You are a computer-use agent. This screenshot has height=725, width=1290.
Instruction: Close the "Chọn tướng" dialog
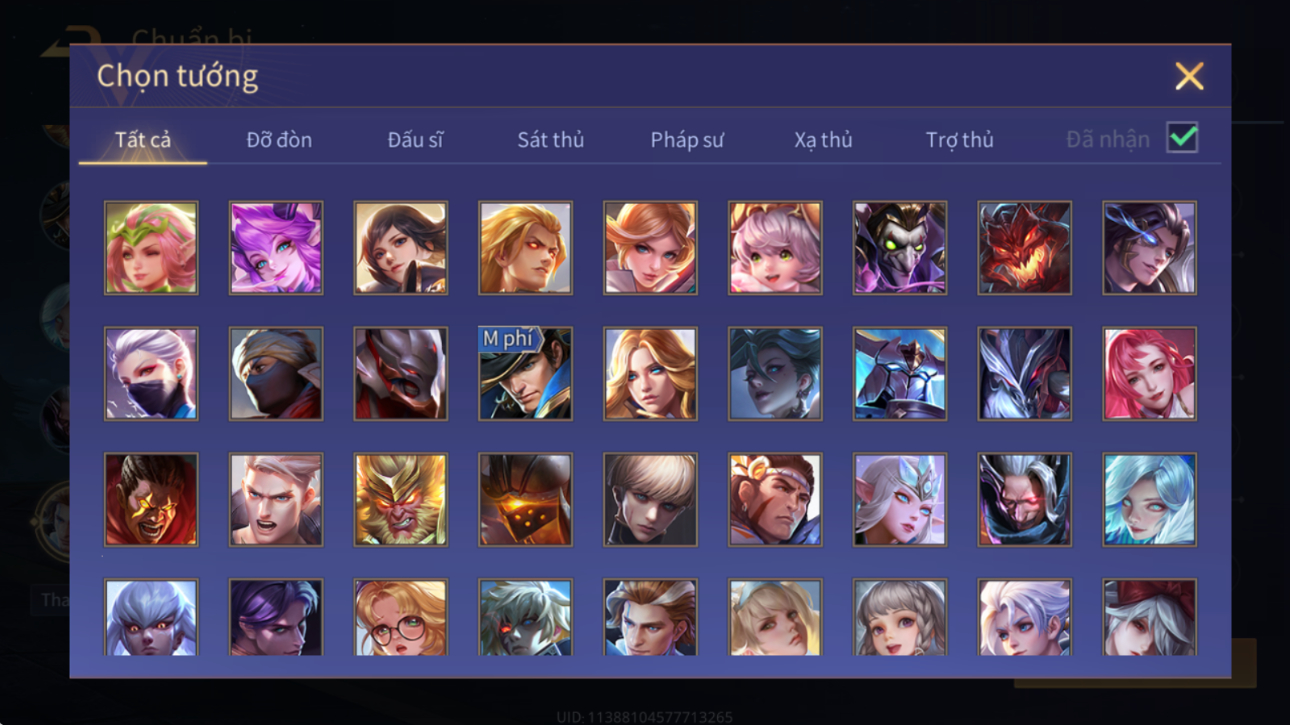[1189, 76]
